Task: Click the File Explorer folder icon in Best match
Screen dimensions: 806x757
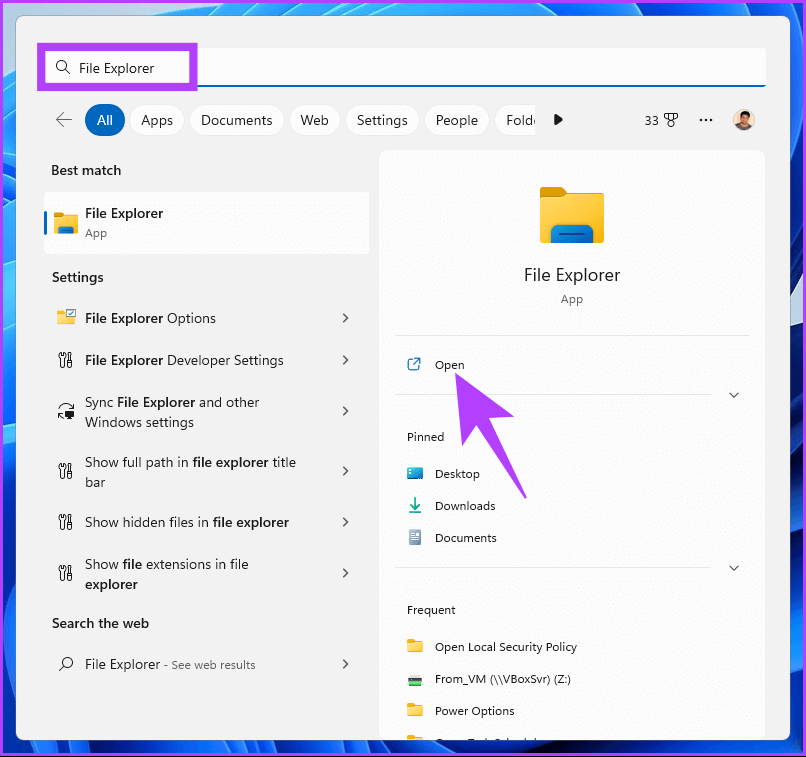Action: click(66, 223)
